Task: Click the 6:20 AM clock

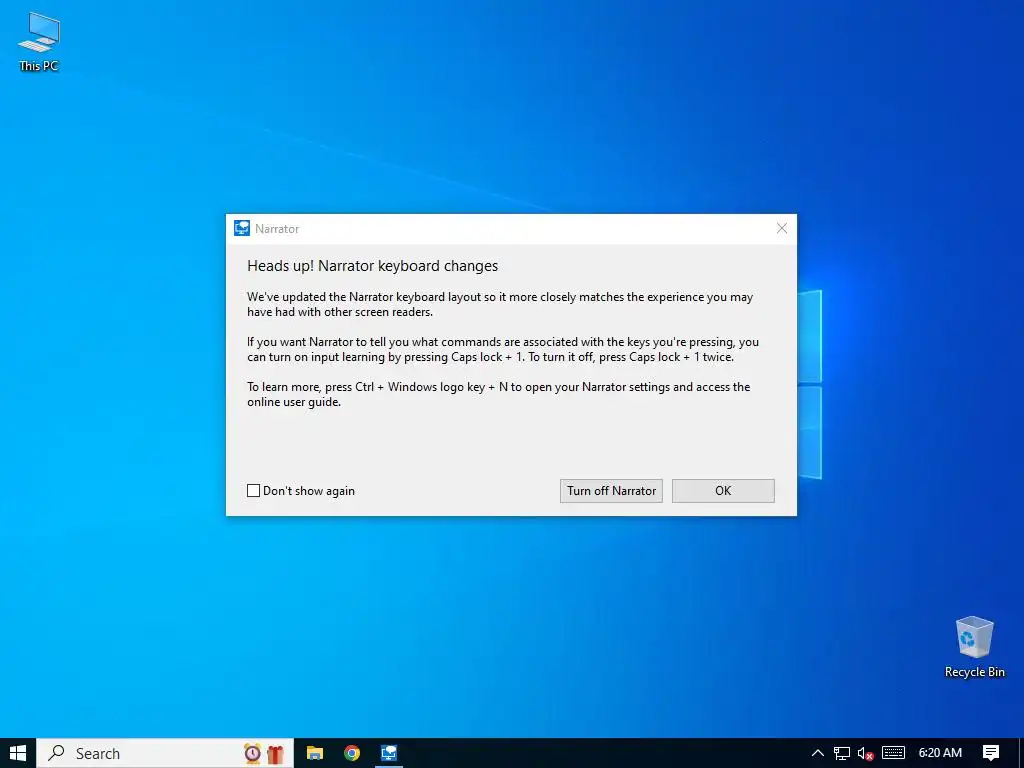Action: click(940, 753)
